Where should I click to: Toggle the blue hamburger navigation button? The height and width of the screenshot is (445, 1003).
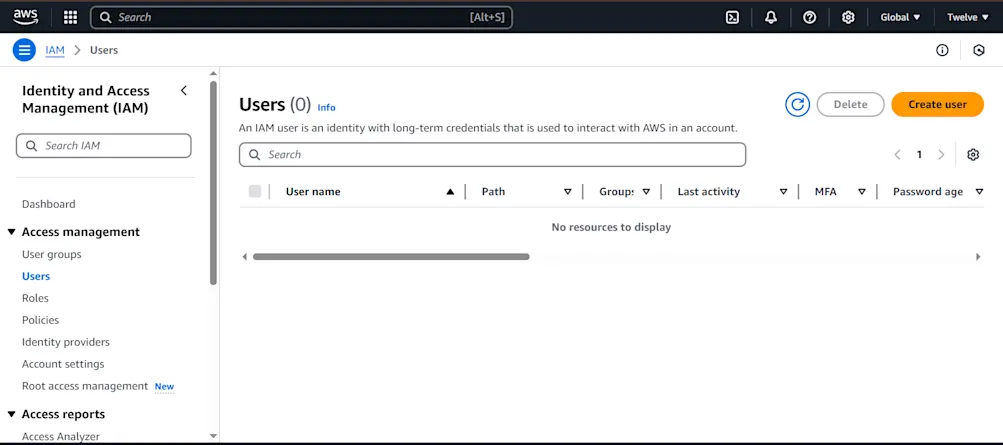click(x=24, y=50)
